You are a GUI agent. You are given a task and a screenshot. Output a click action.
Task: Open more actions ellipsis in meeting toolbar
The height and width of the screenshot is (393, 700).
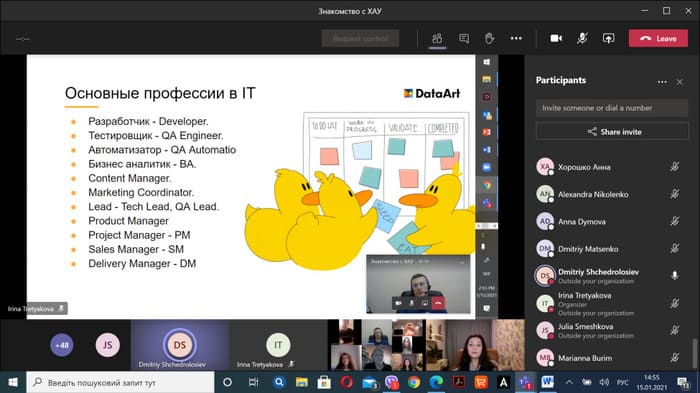(516, 38)
